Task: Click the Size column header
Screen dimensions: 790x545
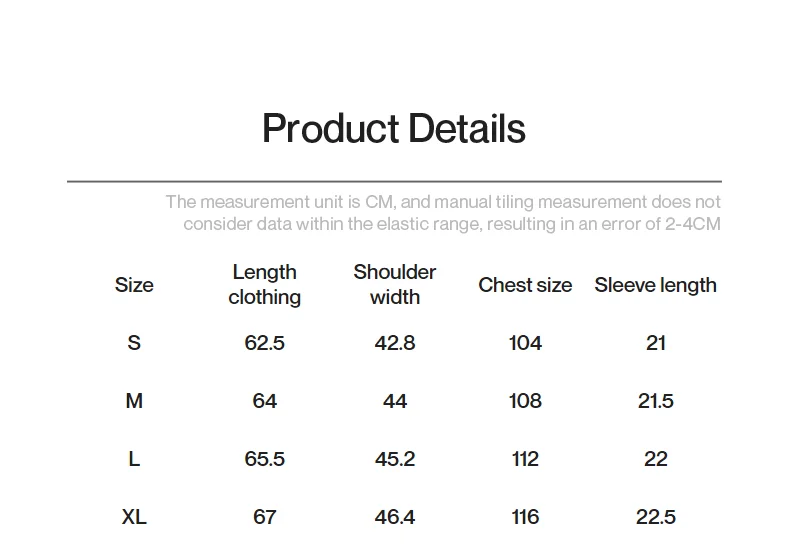Action: tap(134, 285)
